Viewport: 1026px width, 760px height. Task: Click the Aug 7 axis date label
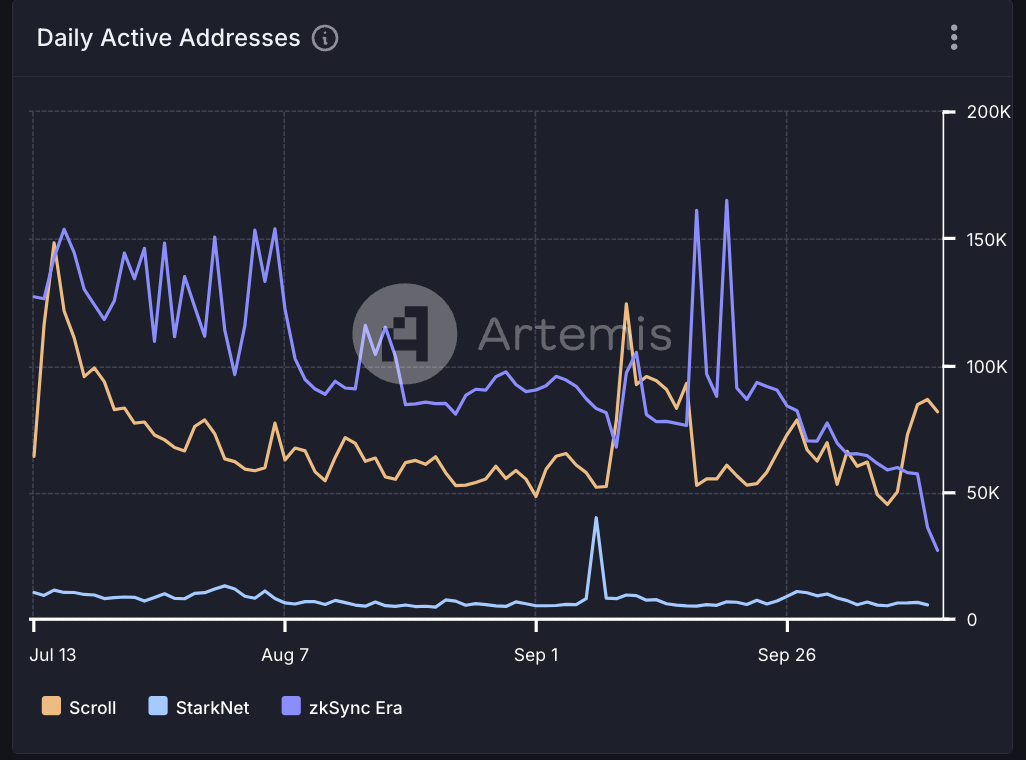(x=285, y=655)
